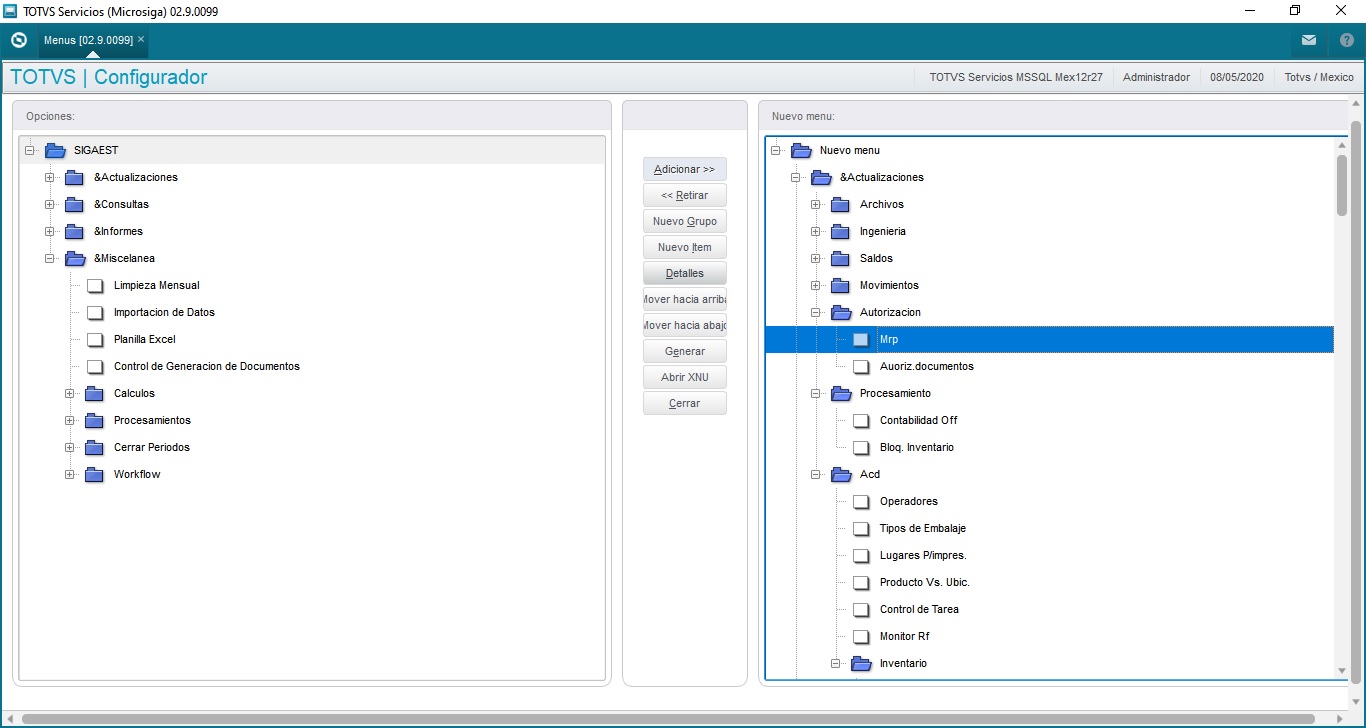The height and width of the screenshot is (728, 1366).
Task: Click the Procesamientos folder icon
Action: [95, 420]
